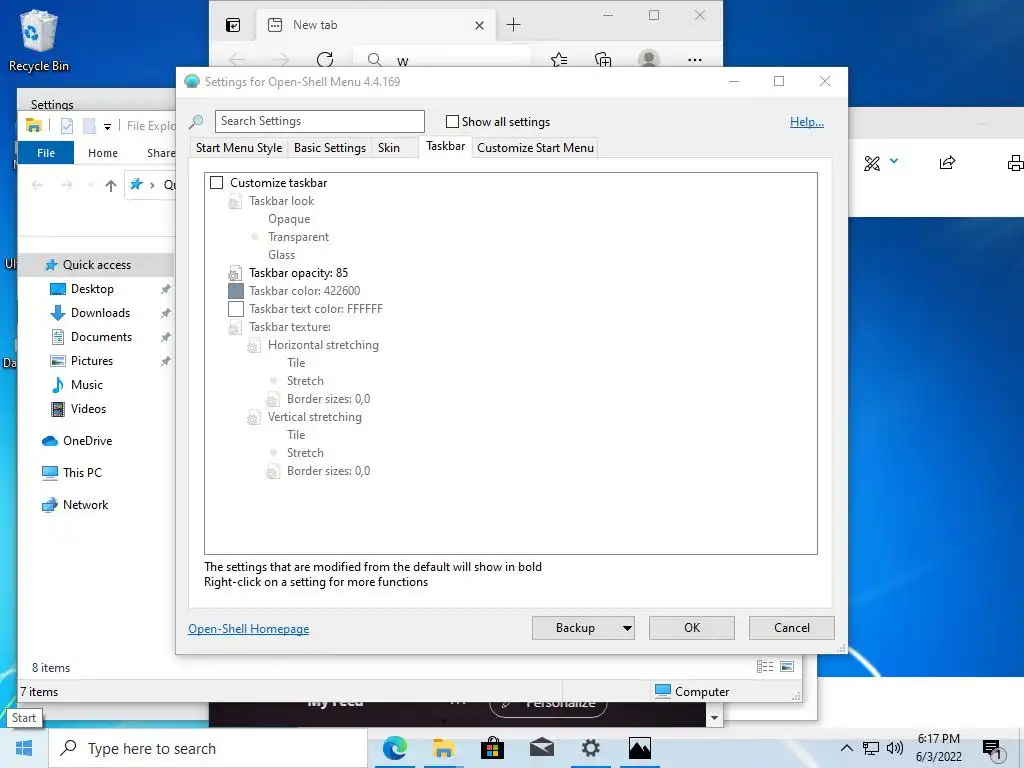
Task: Click the volume icon in system tray
Action: [x=895, y=748]
